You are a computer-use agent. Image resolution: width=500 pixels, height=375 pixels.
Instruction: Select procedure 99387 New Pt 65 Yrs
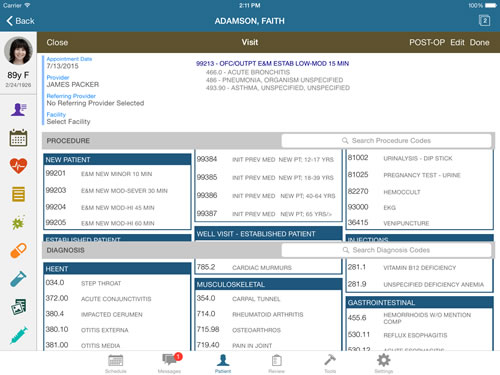point(268,213)
